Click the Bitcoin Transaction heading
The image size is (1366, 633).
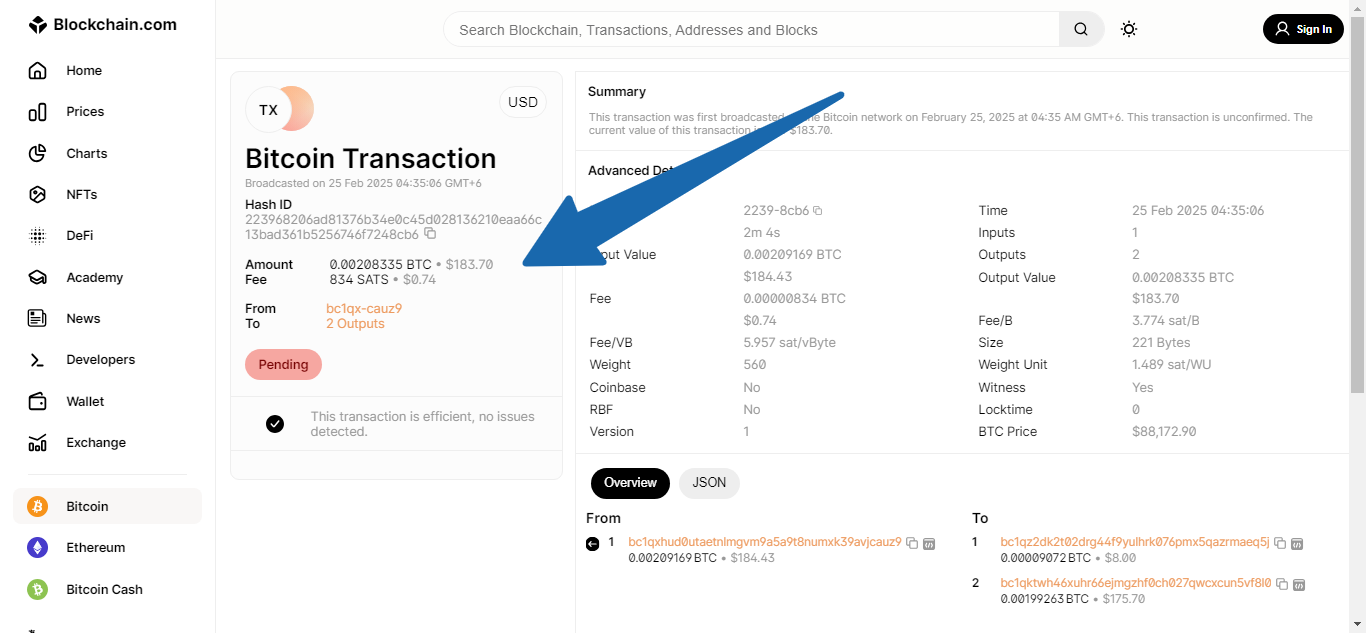[371, 159]
